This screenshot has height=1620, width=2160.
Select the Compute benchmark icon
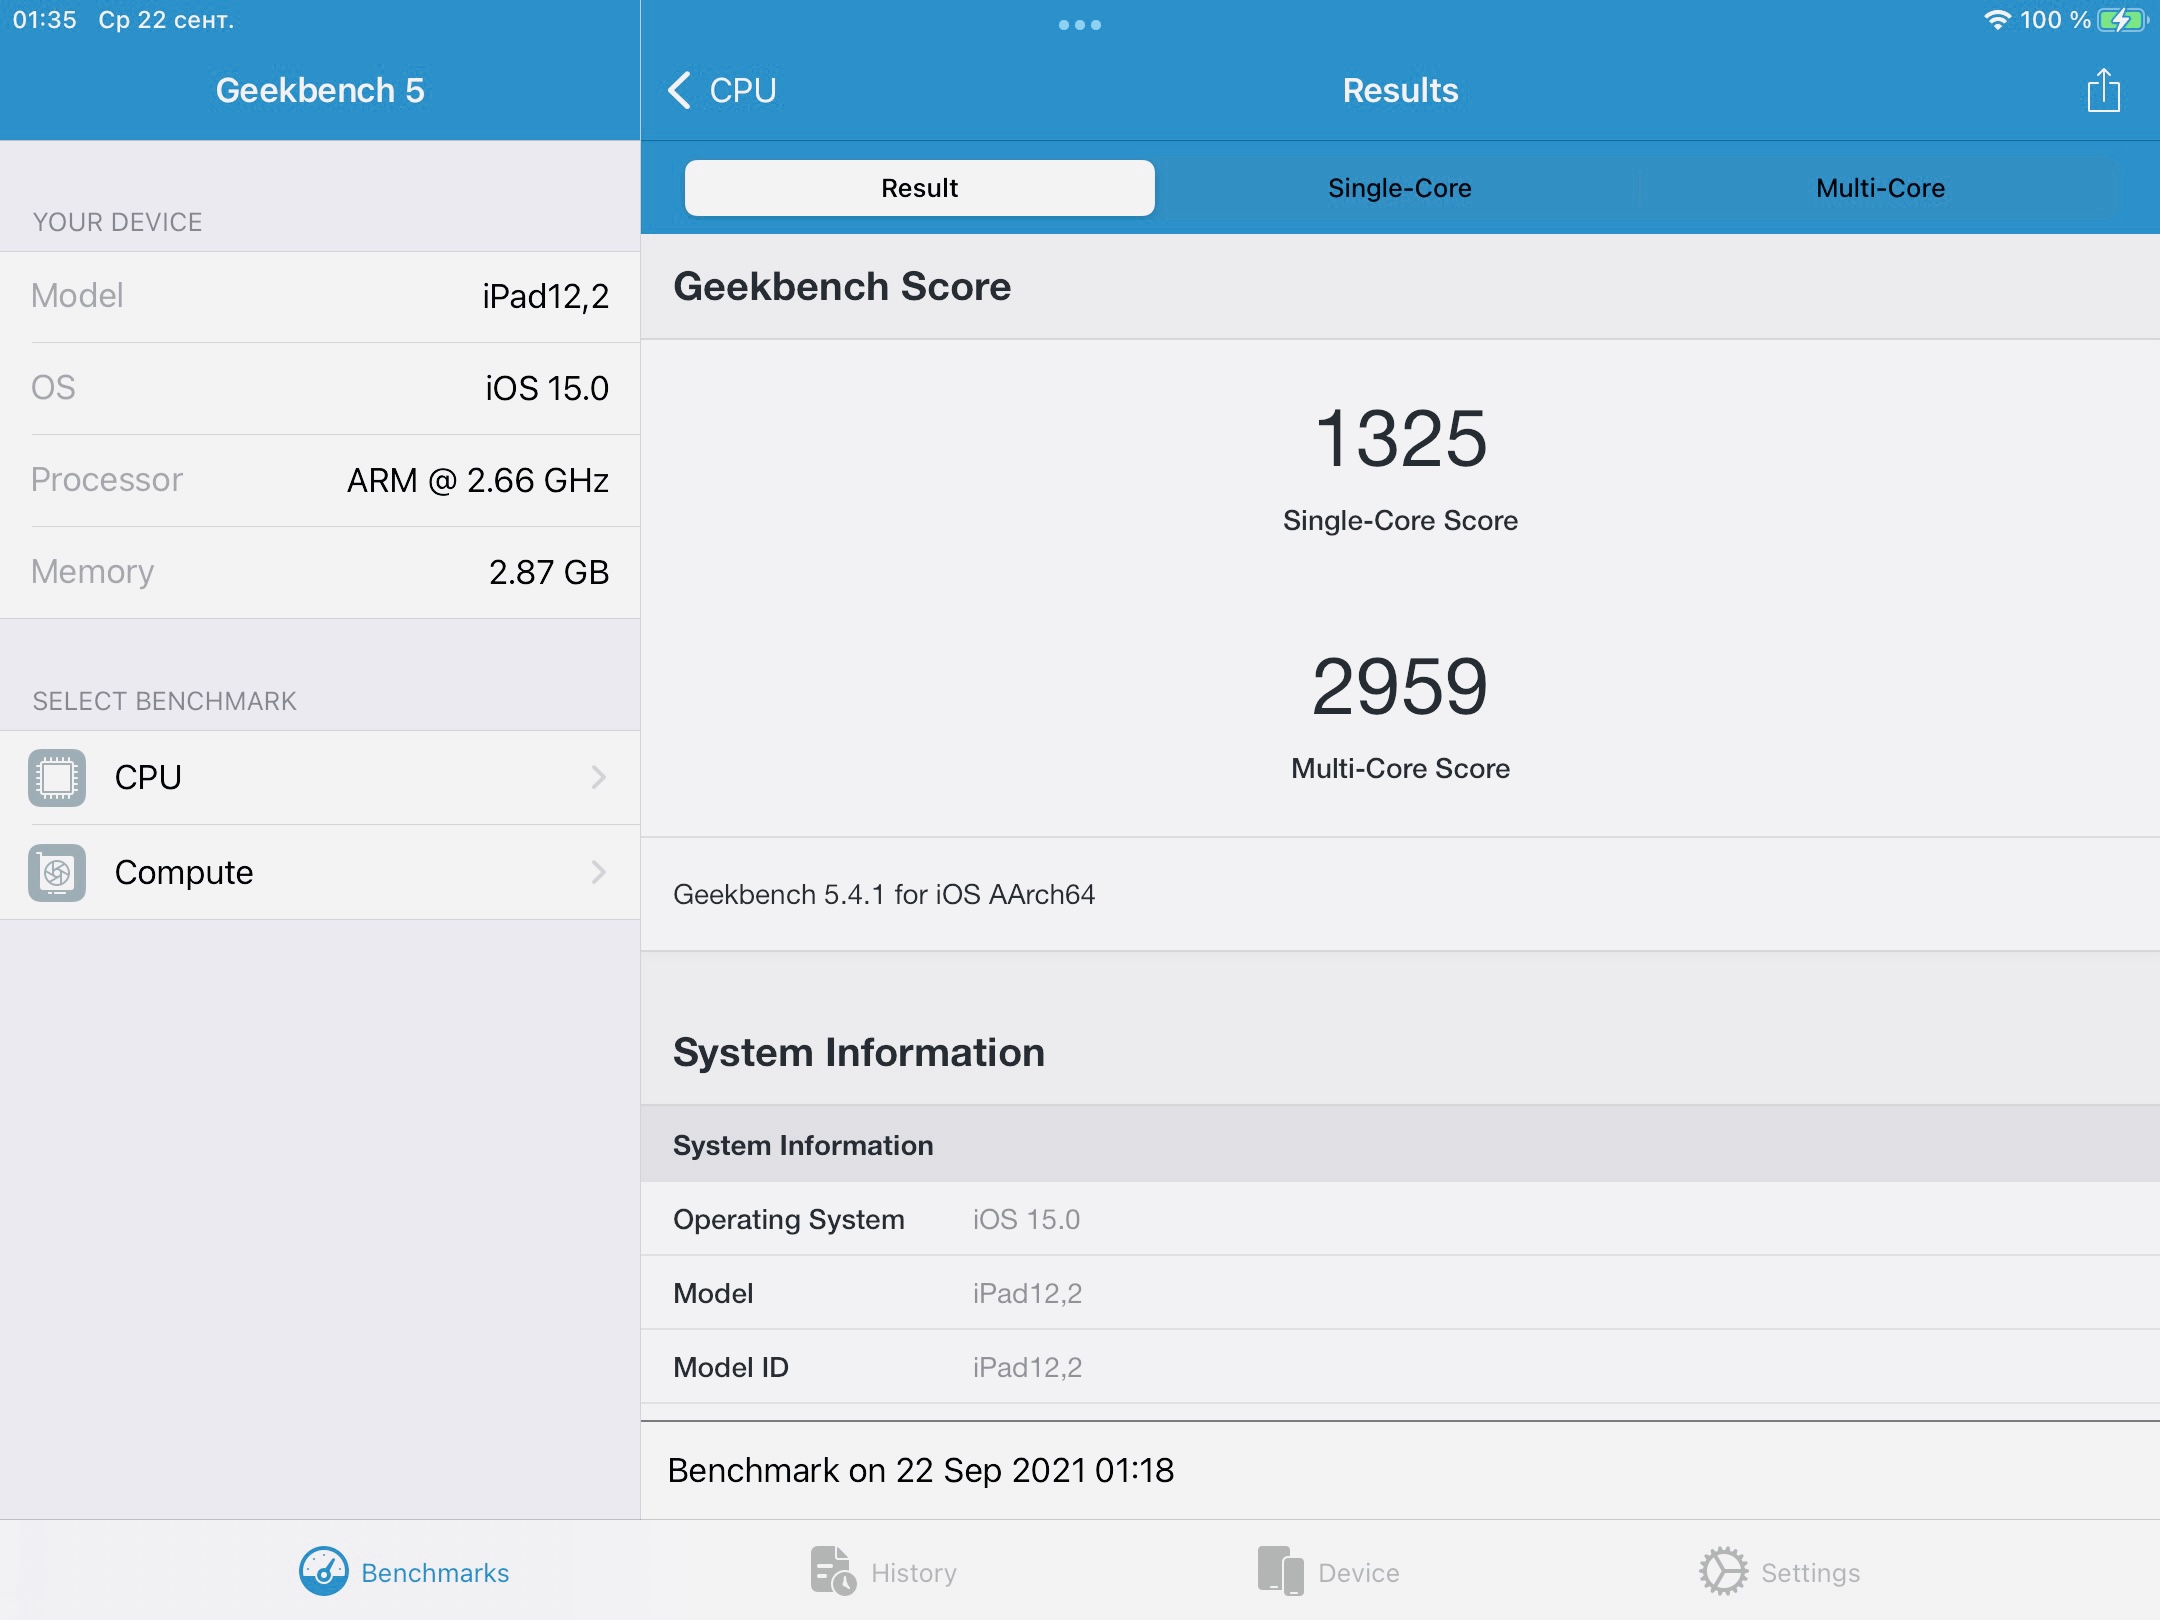57,872
